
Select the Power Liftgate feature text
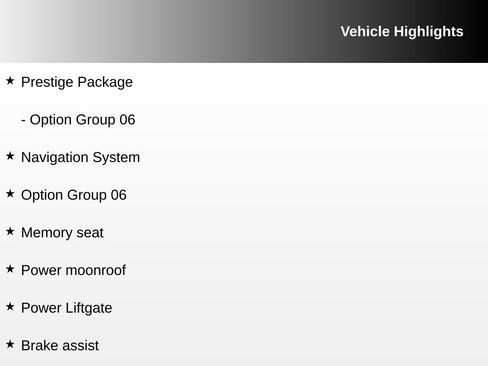pyautogui.click(x=66, y=308)
